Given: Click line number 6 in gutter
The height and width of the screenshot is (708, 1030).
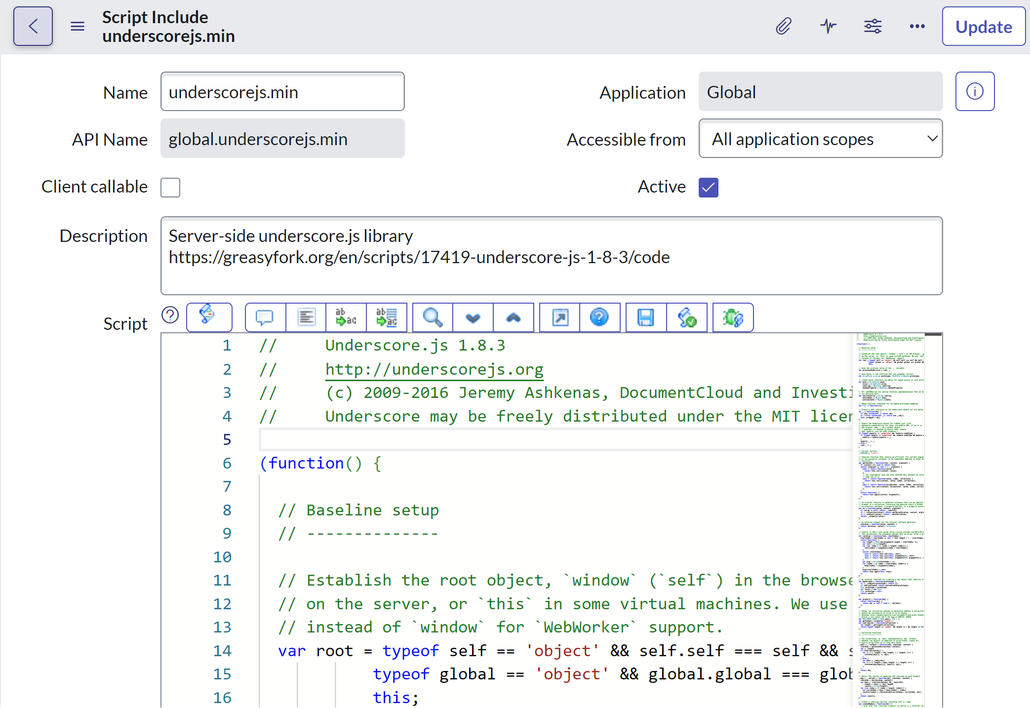Looking at the screenshot, I should (227, 463).
